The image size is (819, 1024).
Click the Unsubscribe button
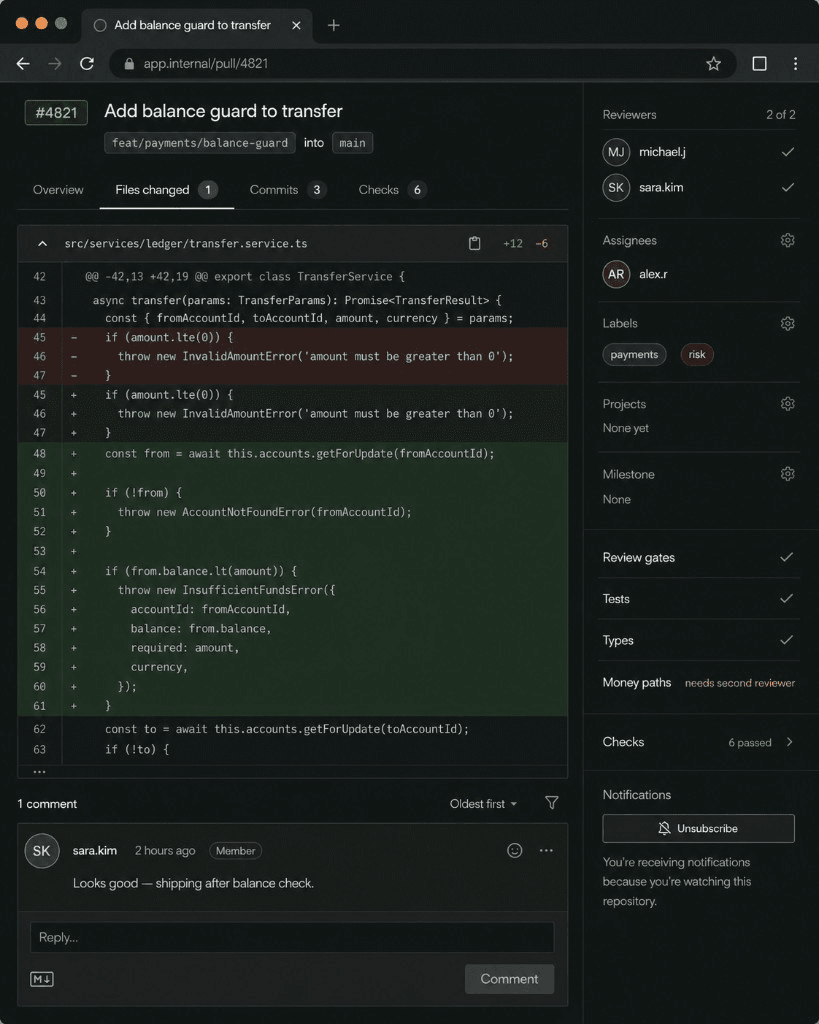tap(698, 828)
